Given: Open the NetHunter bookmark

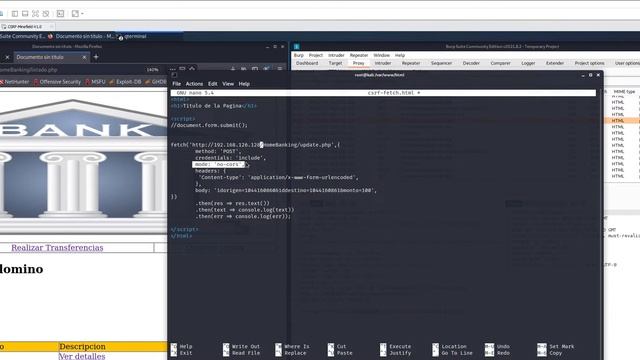Looking at the screenshot, I should (x=14, y=82).
